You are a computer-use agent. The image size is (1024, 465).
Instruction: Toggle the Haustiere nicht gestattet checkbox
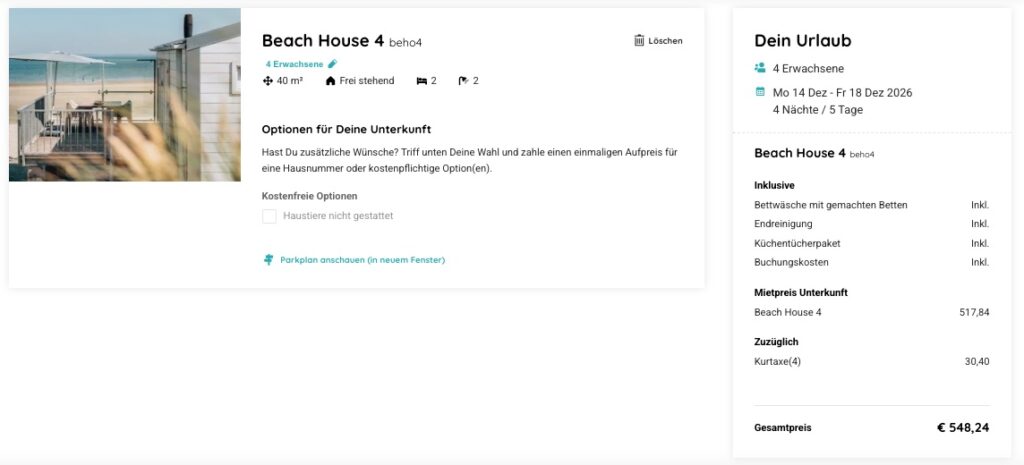point(269,216)
